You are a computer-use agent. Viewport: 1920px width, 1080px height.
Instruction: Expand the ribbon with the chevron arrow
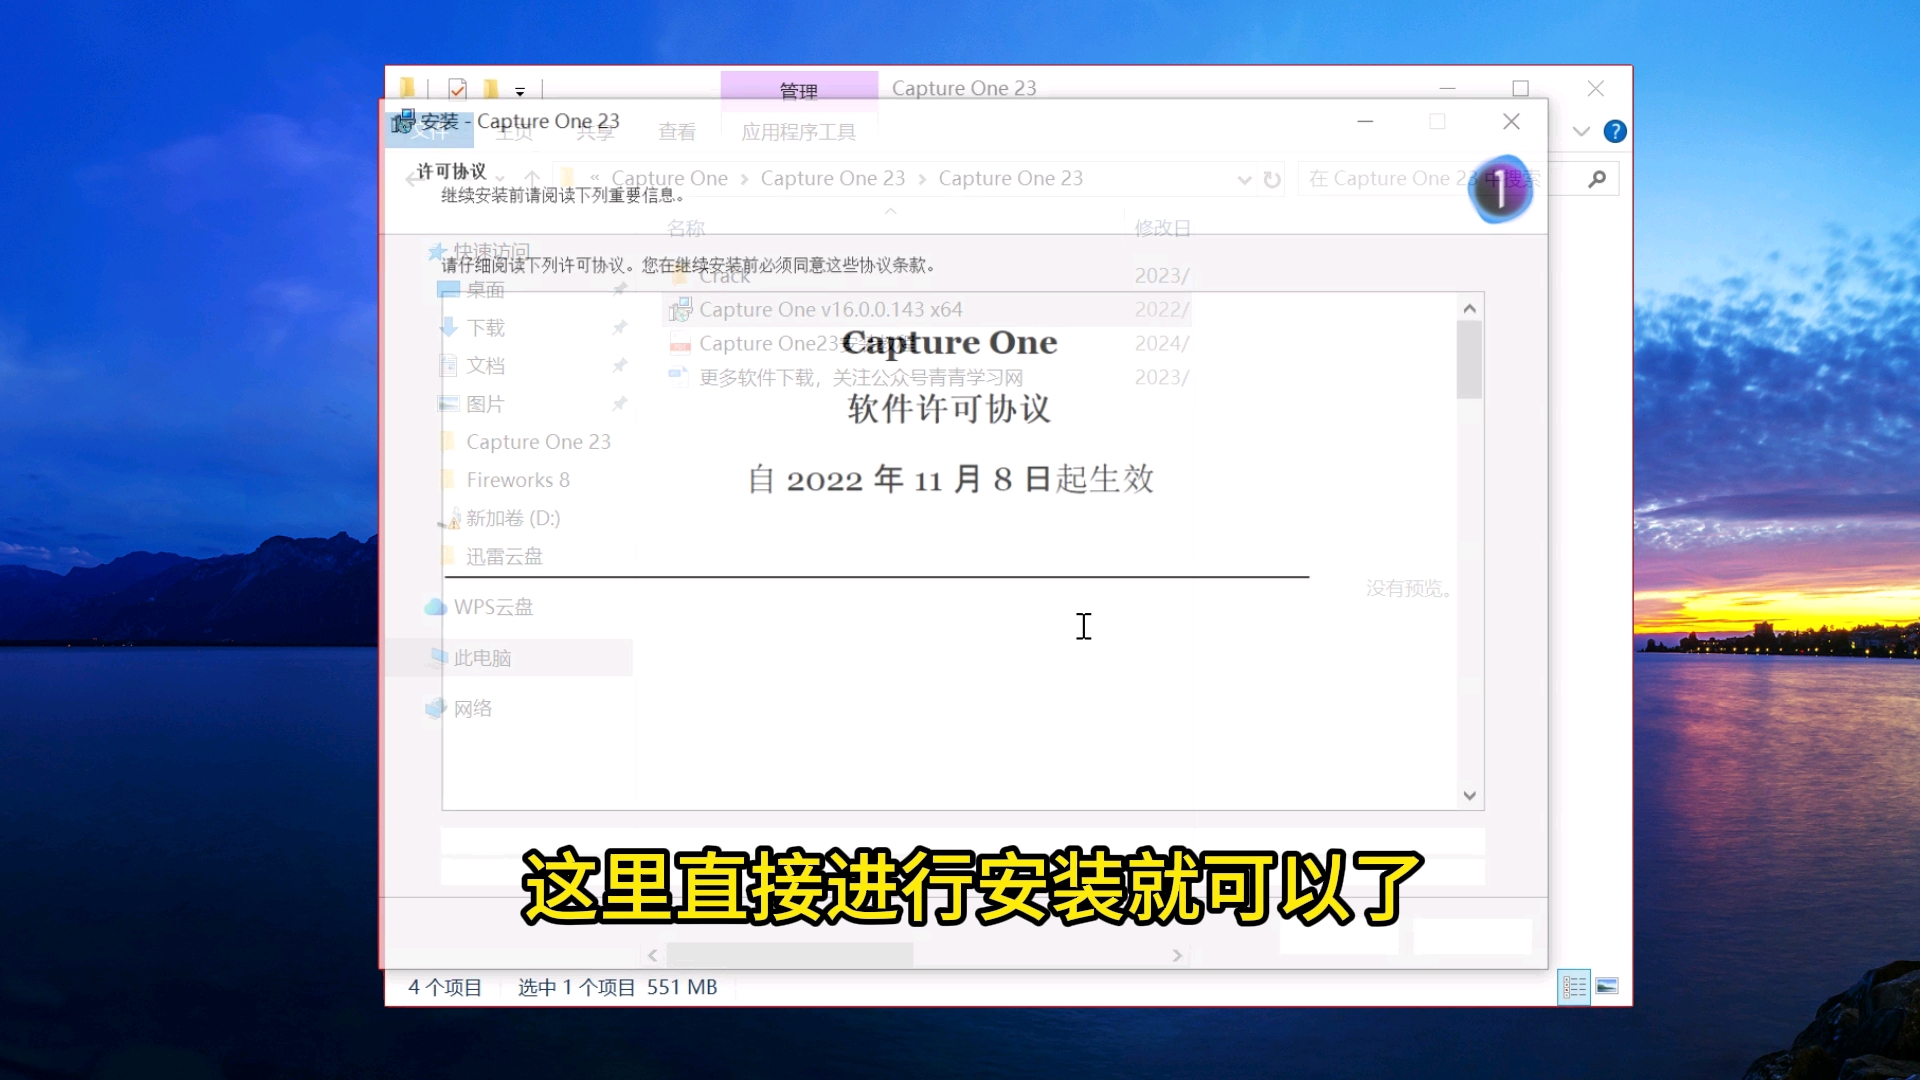(1581, 131)
